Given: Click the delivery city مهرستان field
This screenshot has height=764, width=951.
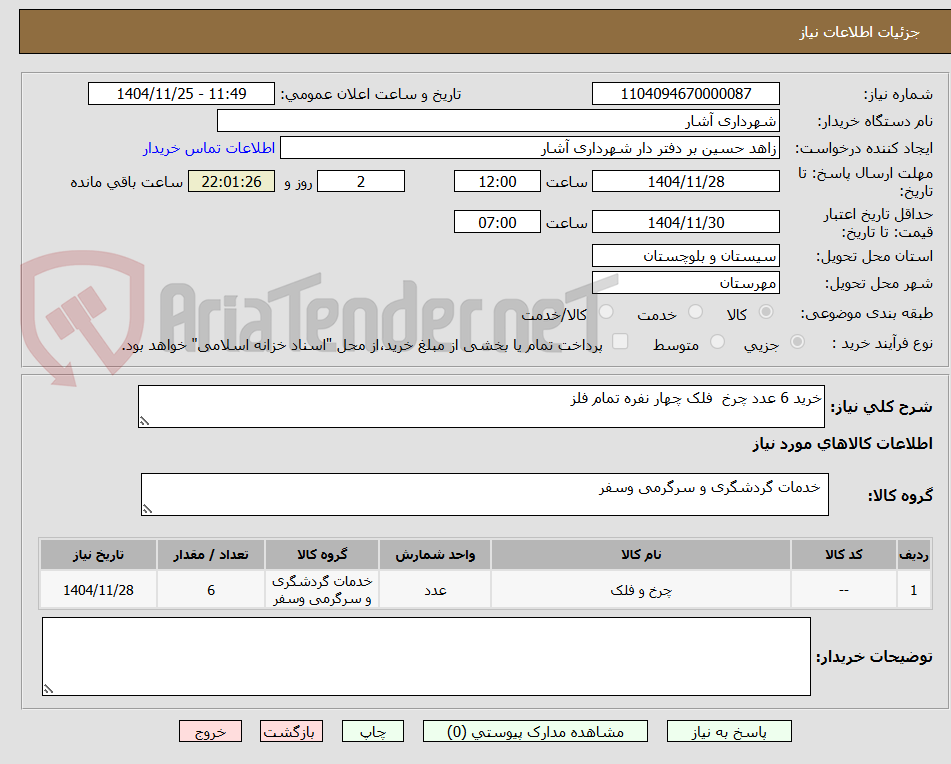Looking at the screenshot, I should click(686, 283).
